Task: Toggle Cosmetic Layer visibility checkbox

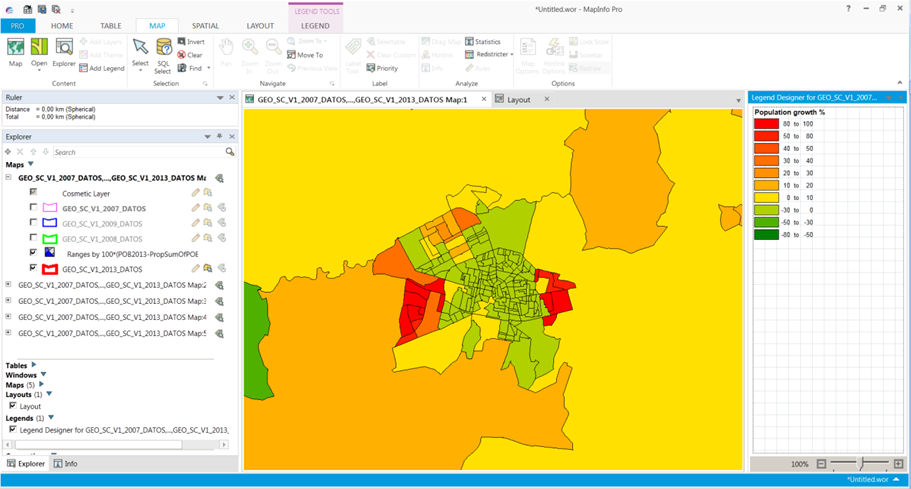Action: [x=33, y=192]
